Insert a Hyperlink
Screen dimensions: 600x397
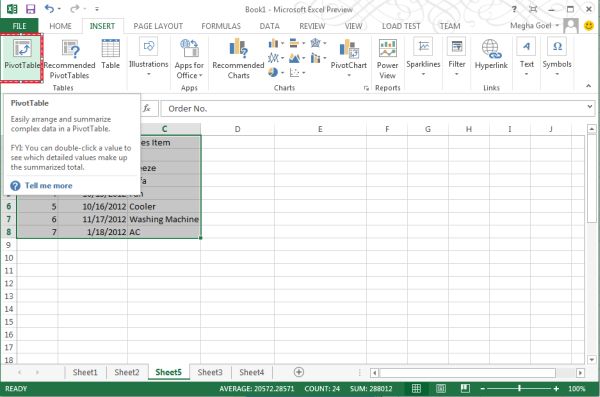[x=491, y=55]
